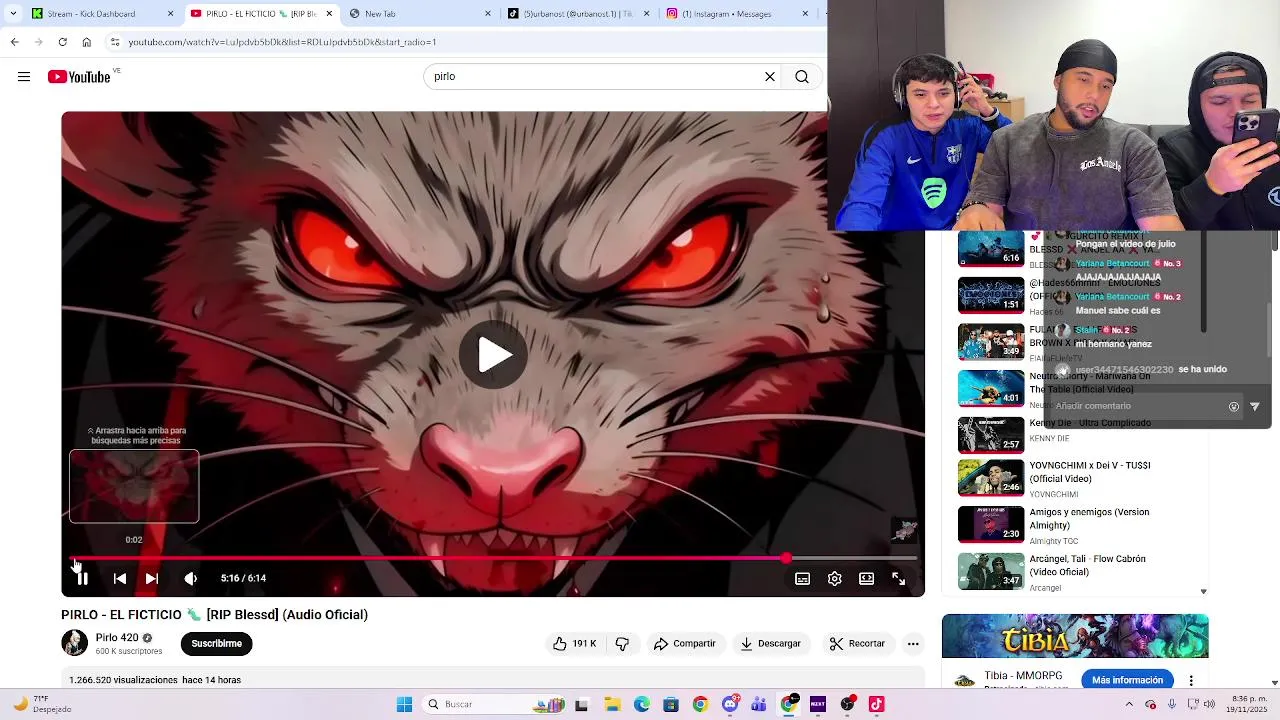The image size is (1280, 720).
Task: Go back with the browser back arrow
Action: pos(14,42)
